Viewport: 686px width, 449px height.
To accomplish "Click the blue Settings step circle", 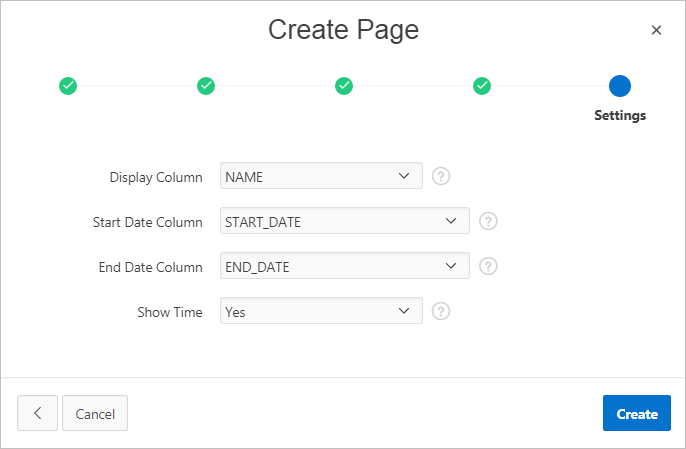I will [x=620, y=86].
